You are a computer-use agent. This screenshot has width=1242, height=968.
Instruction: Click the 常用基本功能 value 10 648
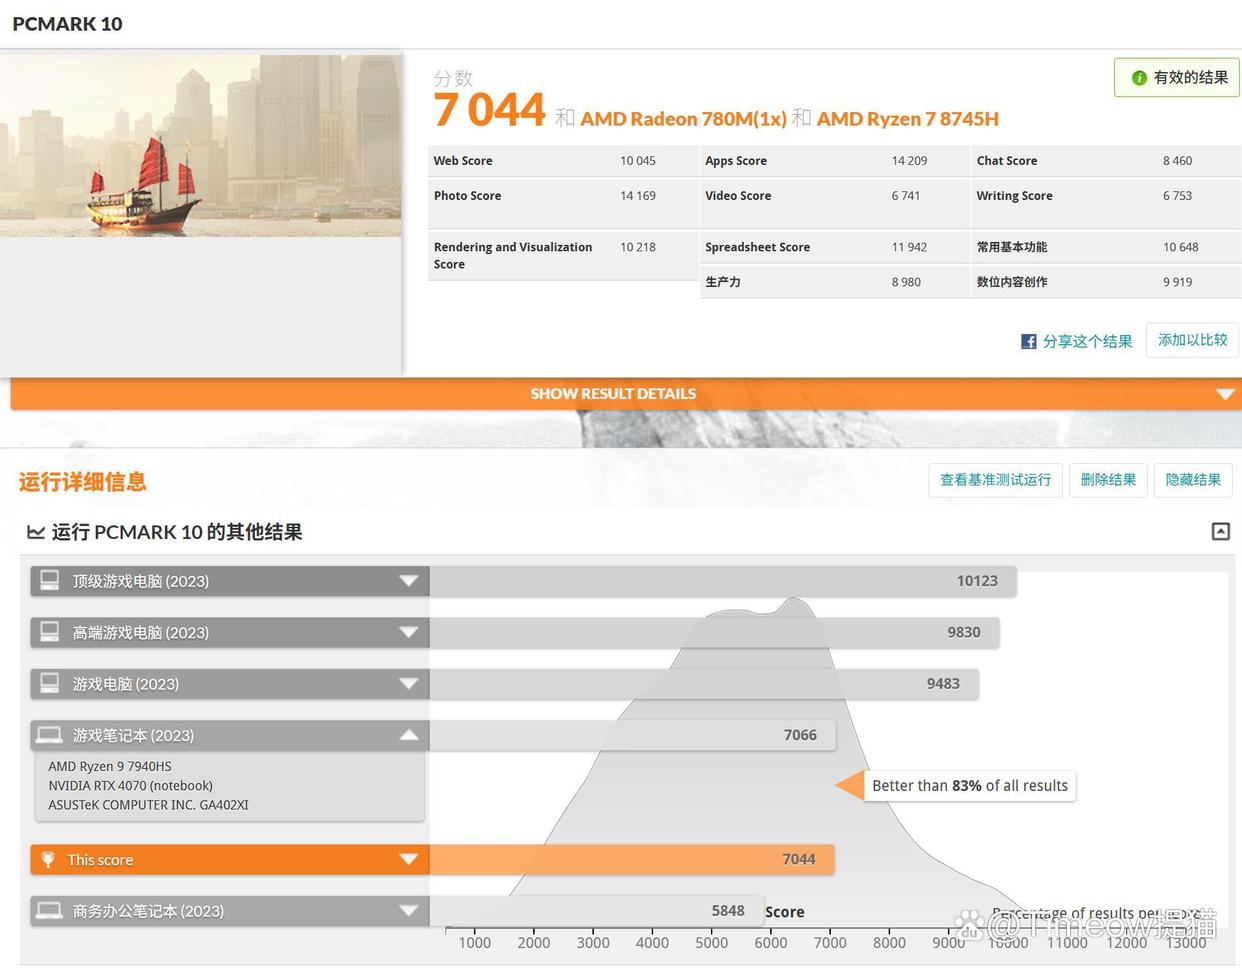pyautogui.click(x=1180, y=247)
